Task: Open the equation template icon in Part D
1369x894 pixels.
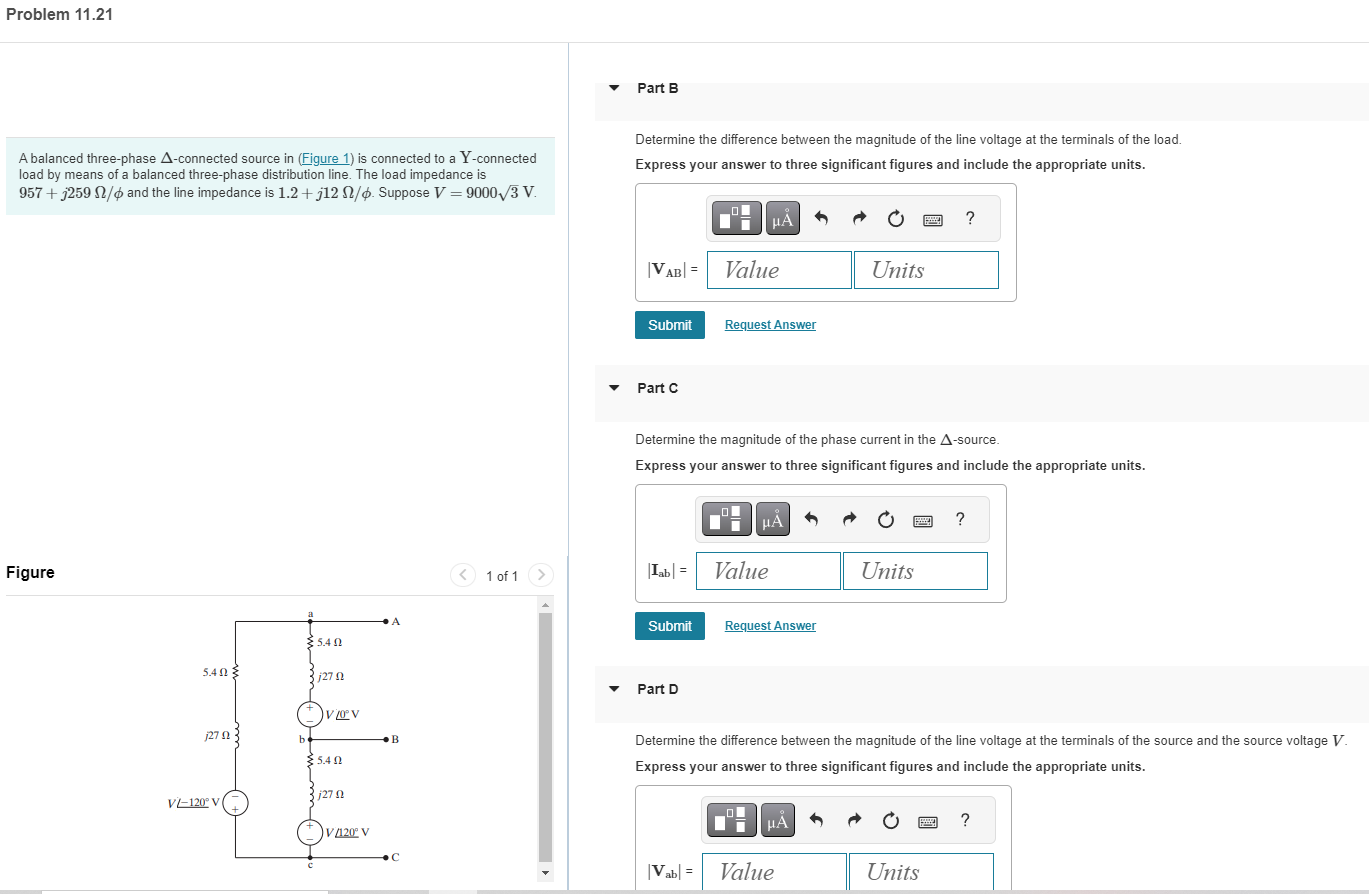Action: point(731,820)
